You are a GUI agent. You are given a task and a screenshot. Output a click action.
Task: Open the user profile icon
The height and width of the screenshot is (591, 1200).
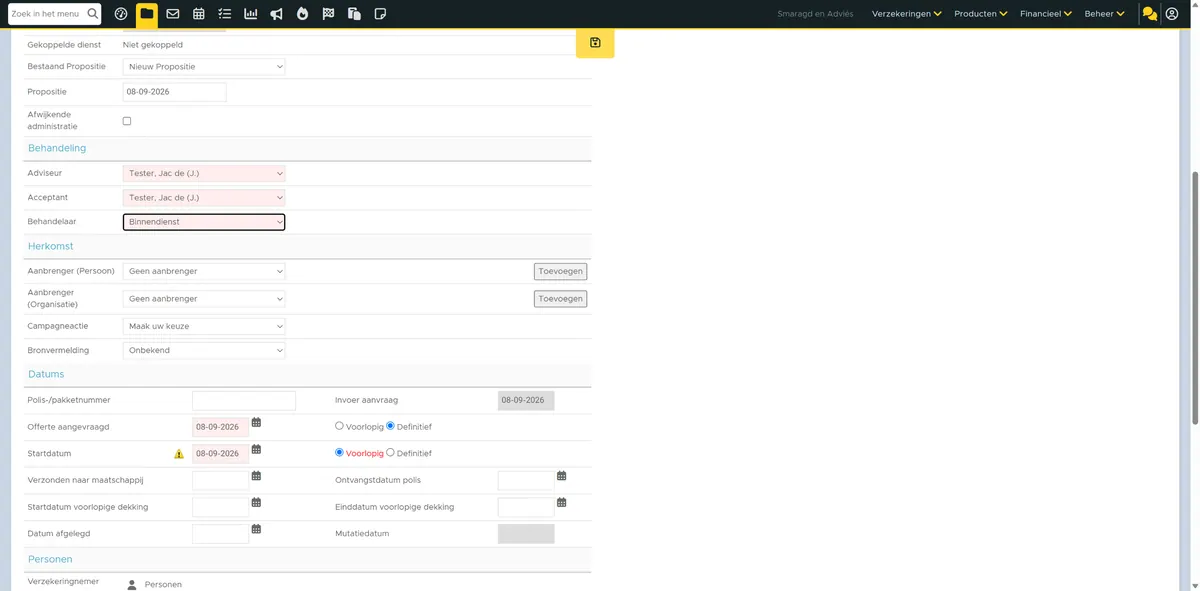tap(1172, 14)
